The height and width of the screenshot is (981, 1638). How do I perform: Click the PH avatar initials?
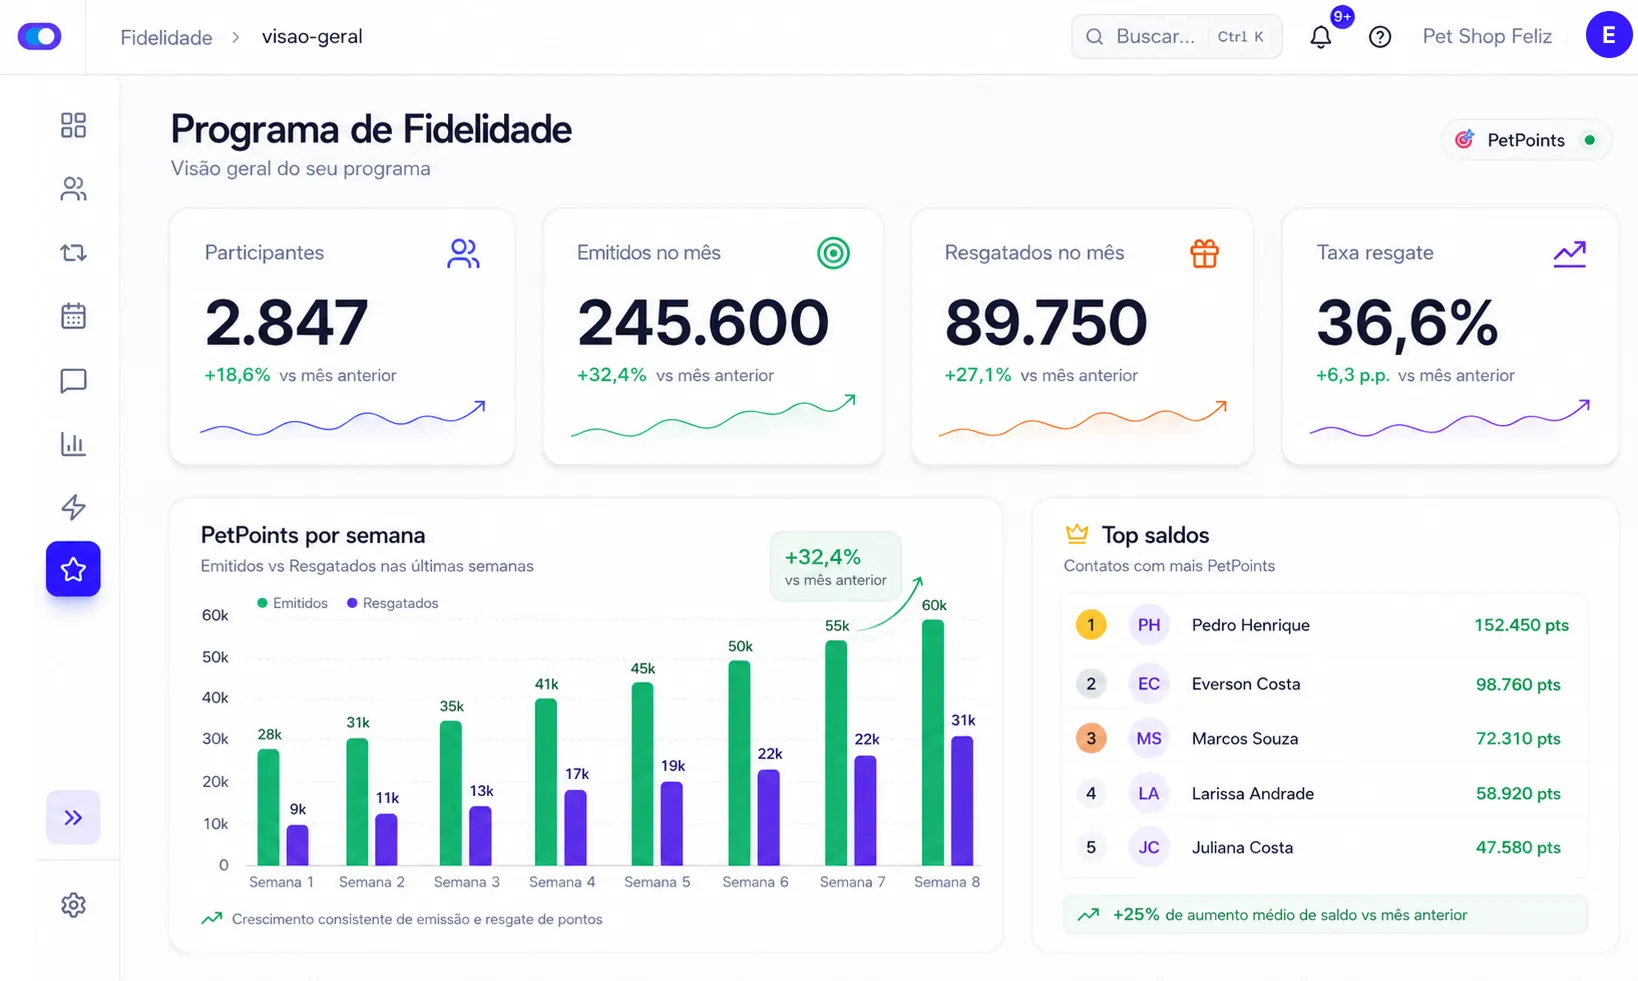click(1149, 625)
